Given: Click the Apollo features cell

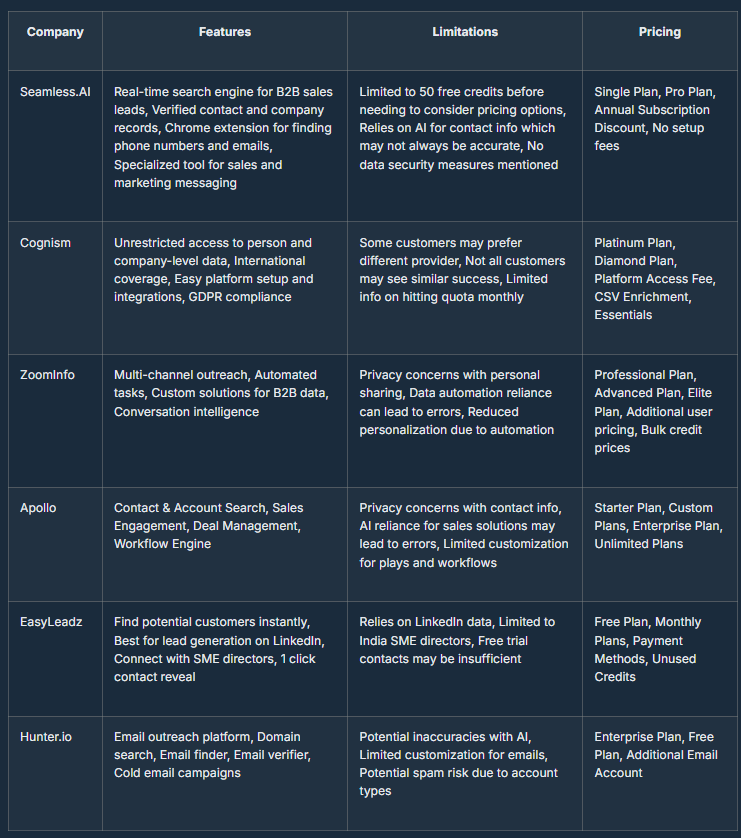Looking at the screenshot, I should 208,526.
